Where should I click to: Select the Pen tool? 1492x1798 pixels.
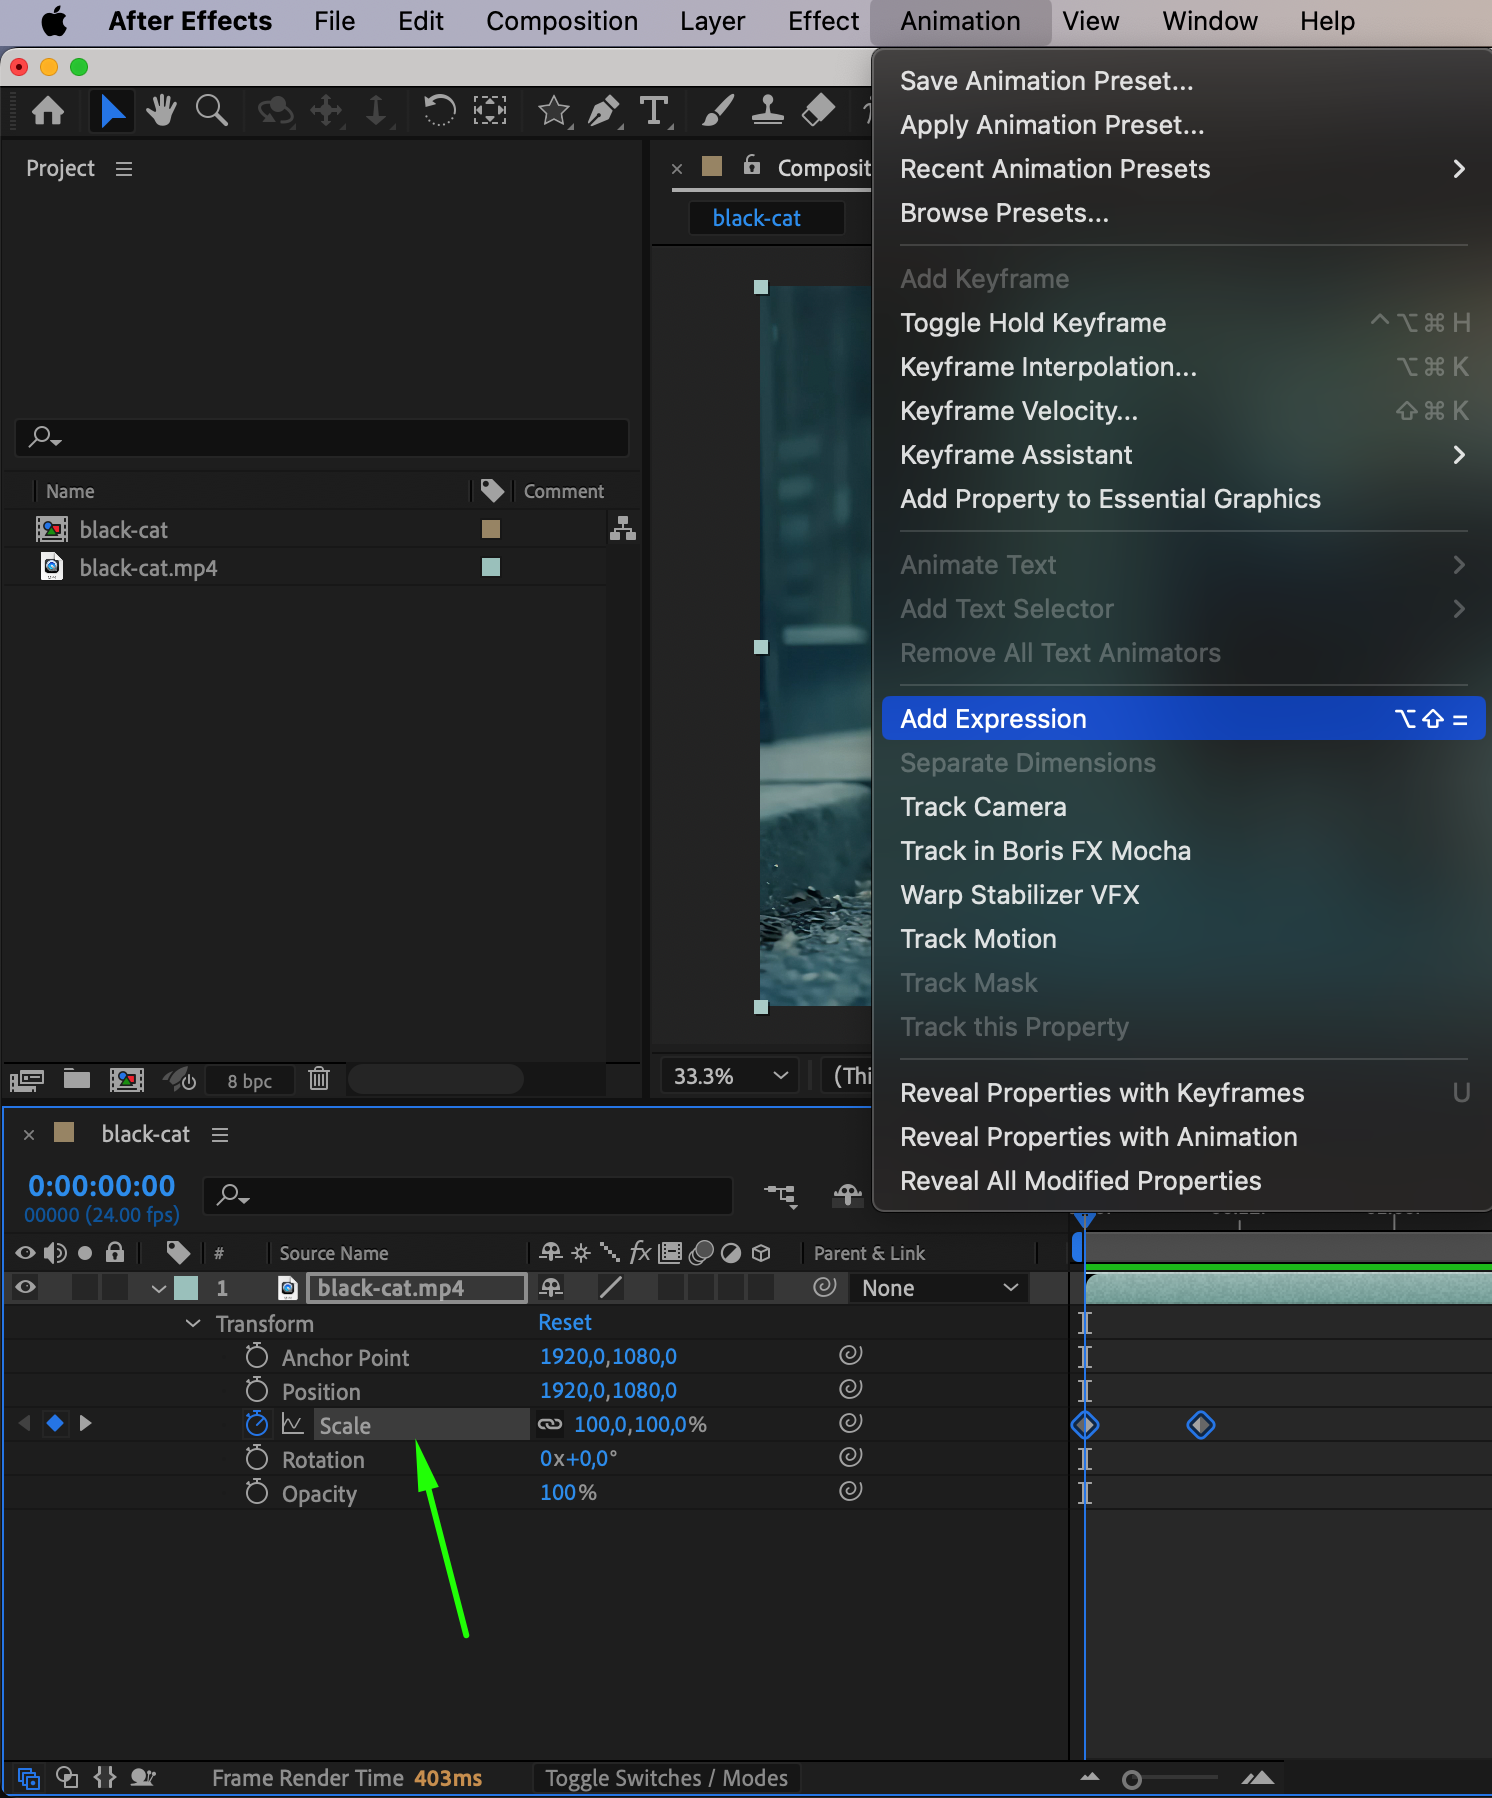pyautogui.click(x=603, y=110)
